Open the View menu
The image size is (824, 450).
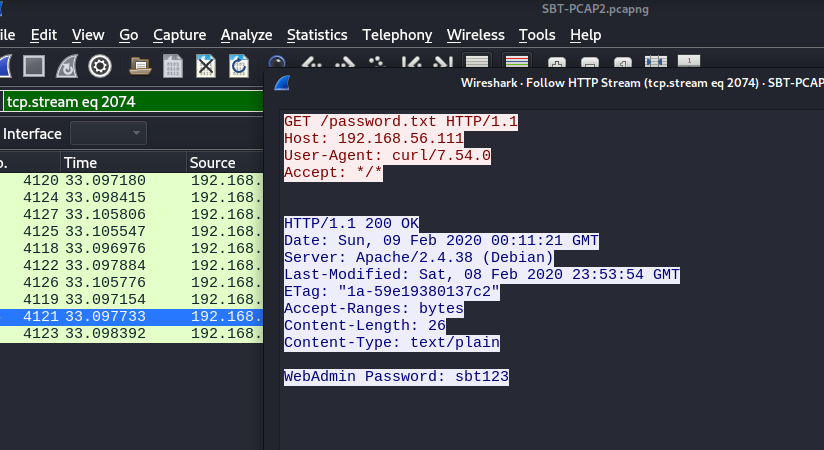tap(88, 35)
